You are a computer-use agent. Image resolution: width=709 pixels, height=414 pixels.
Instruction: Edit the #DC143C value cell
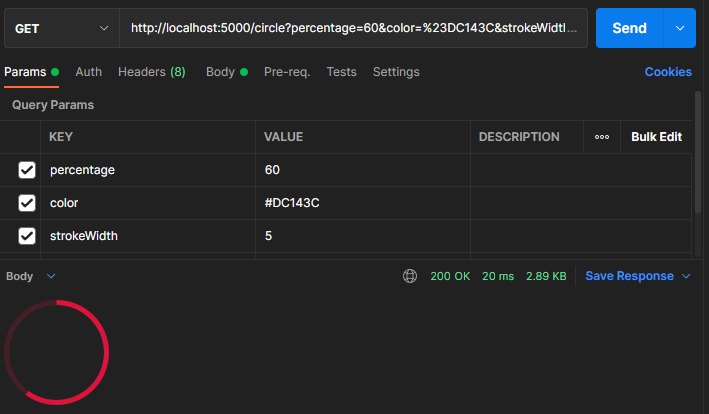[363, 203]
